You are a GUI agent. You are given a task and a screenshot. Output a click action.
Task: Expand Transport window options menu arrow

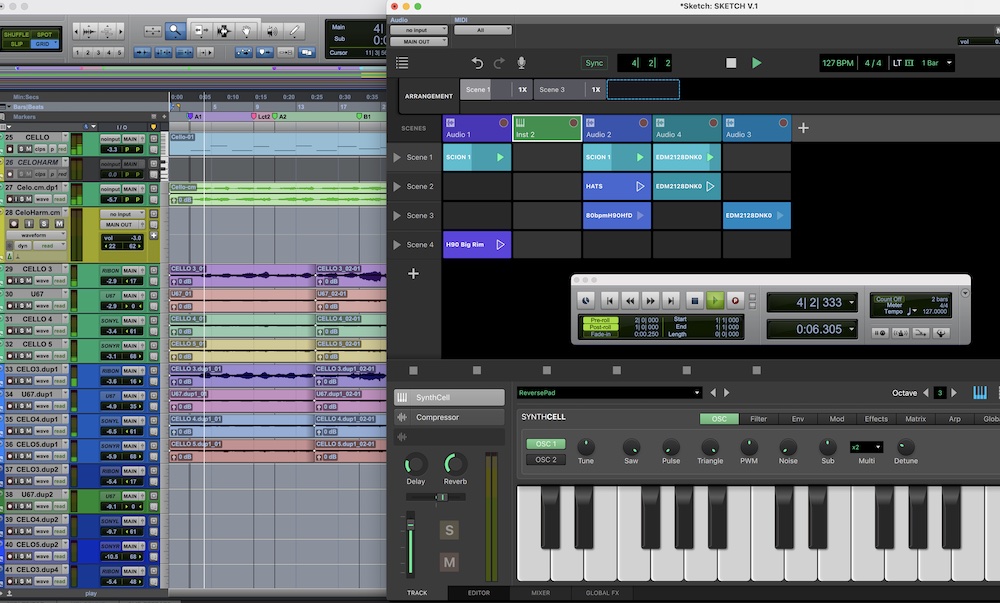pos(965,293)
